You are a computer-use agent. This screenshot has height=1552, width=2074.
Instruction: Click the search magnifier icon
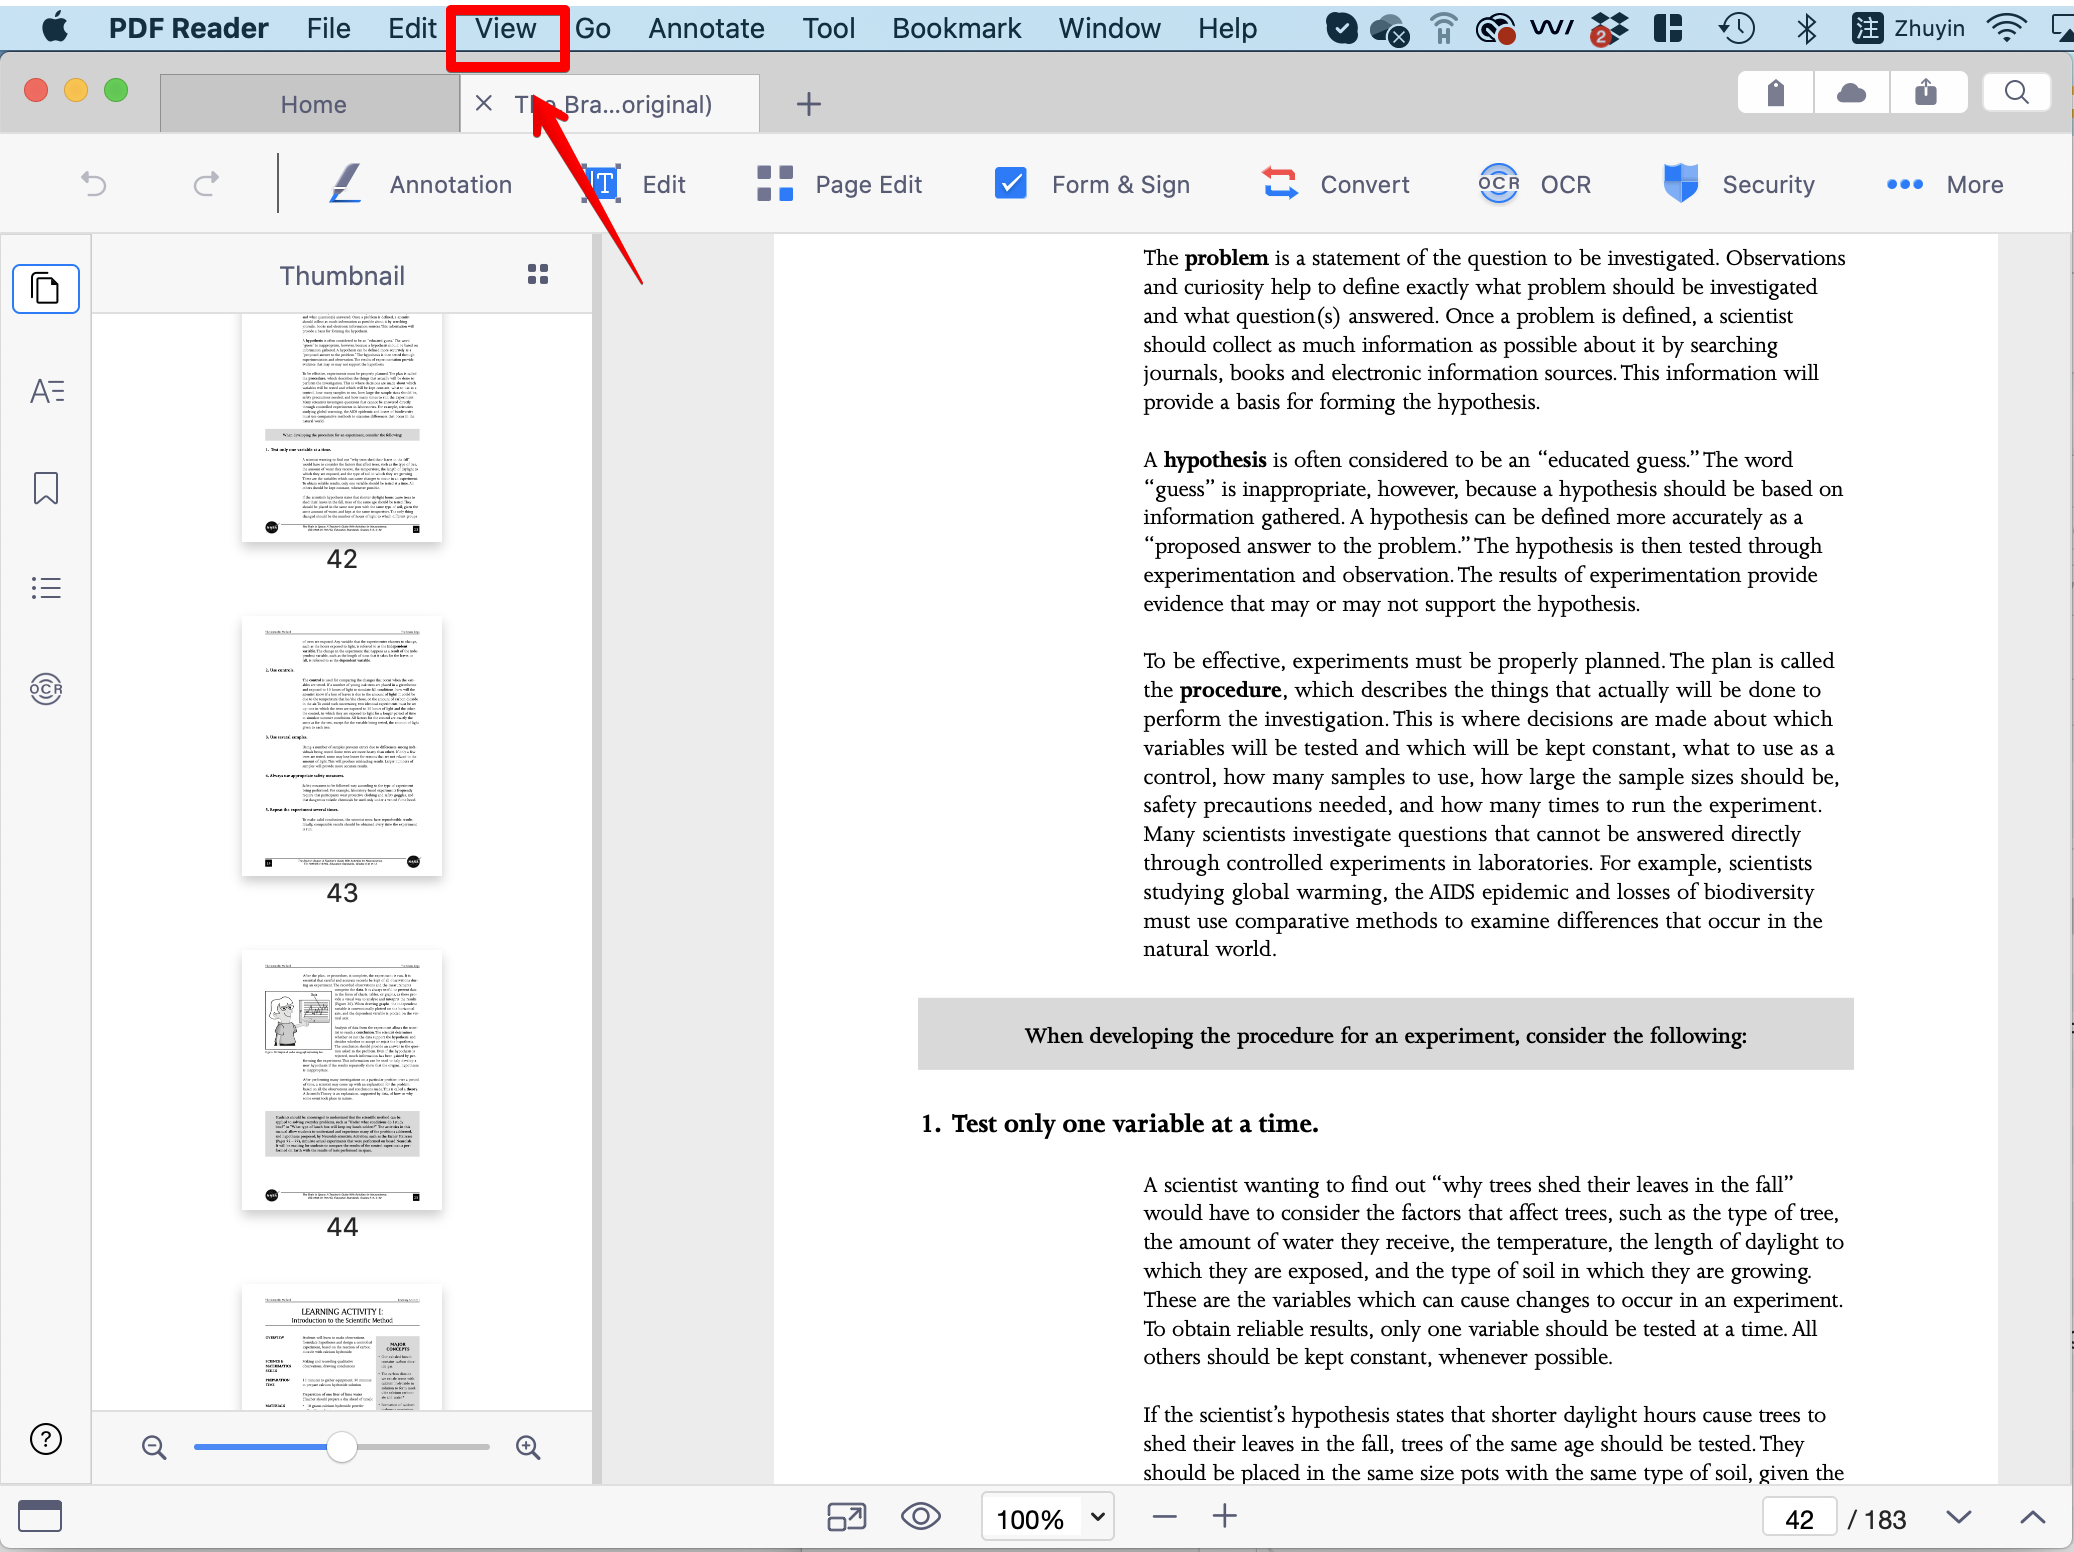pyautogui.click(x=2016, y=93)
